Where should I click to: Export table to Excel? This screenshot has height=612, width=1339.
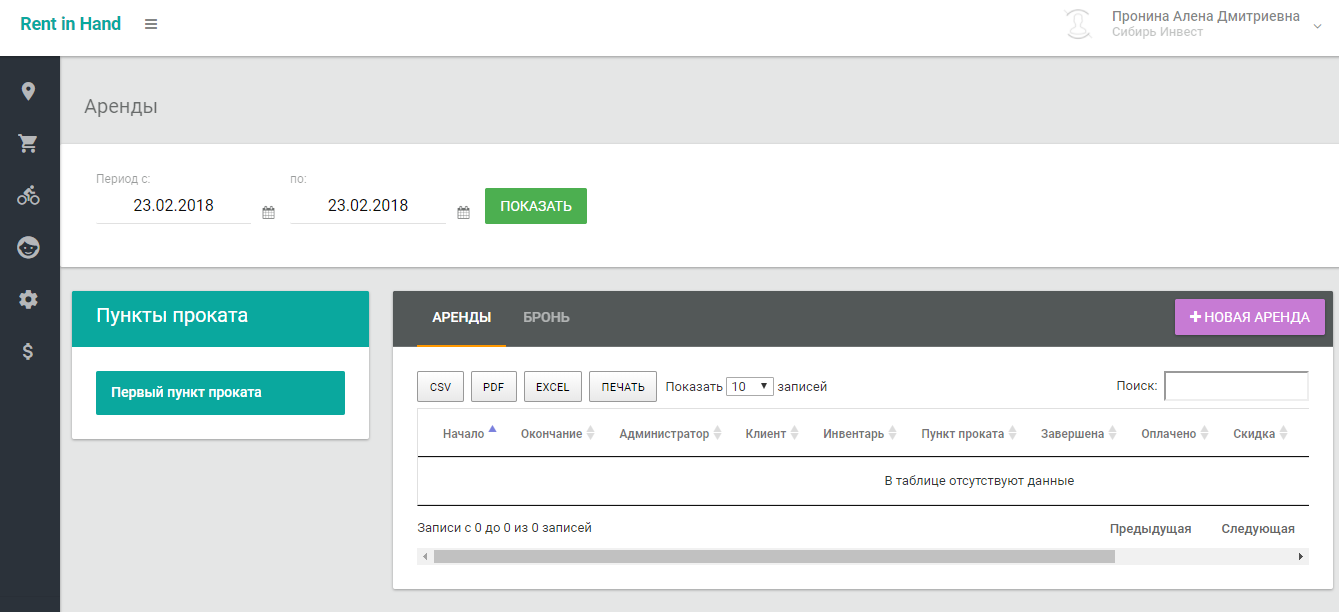pyautogui.click(x=553, y=387)
